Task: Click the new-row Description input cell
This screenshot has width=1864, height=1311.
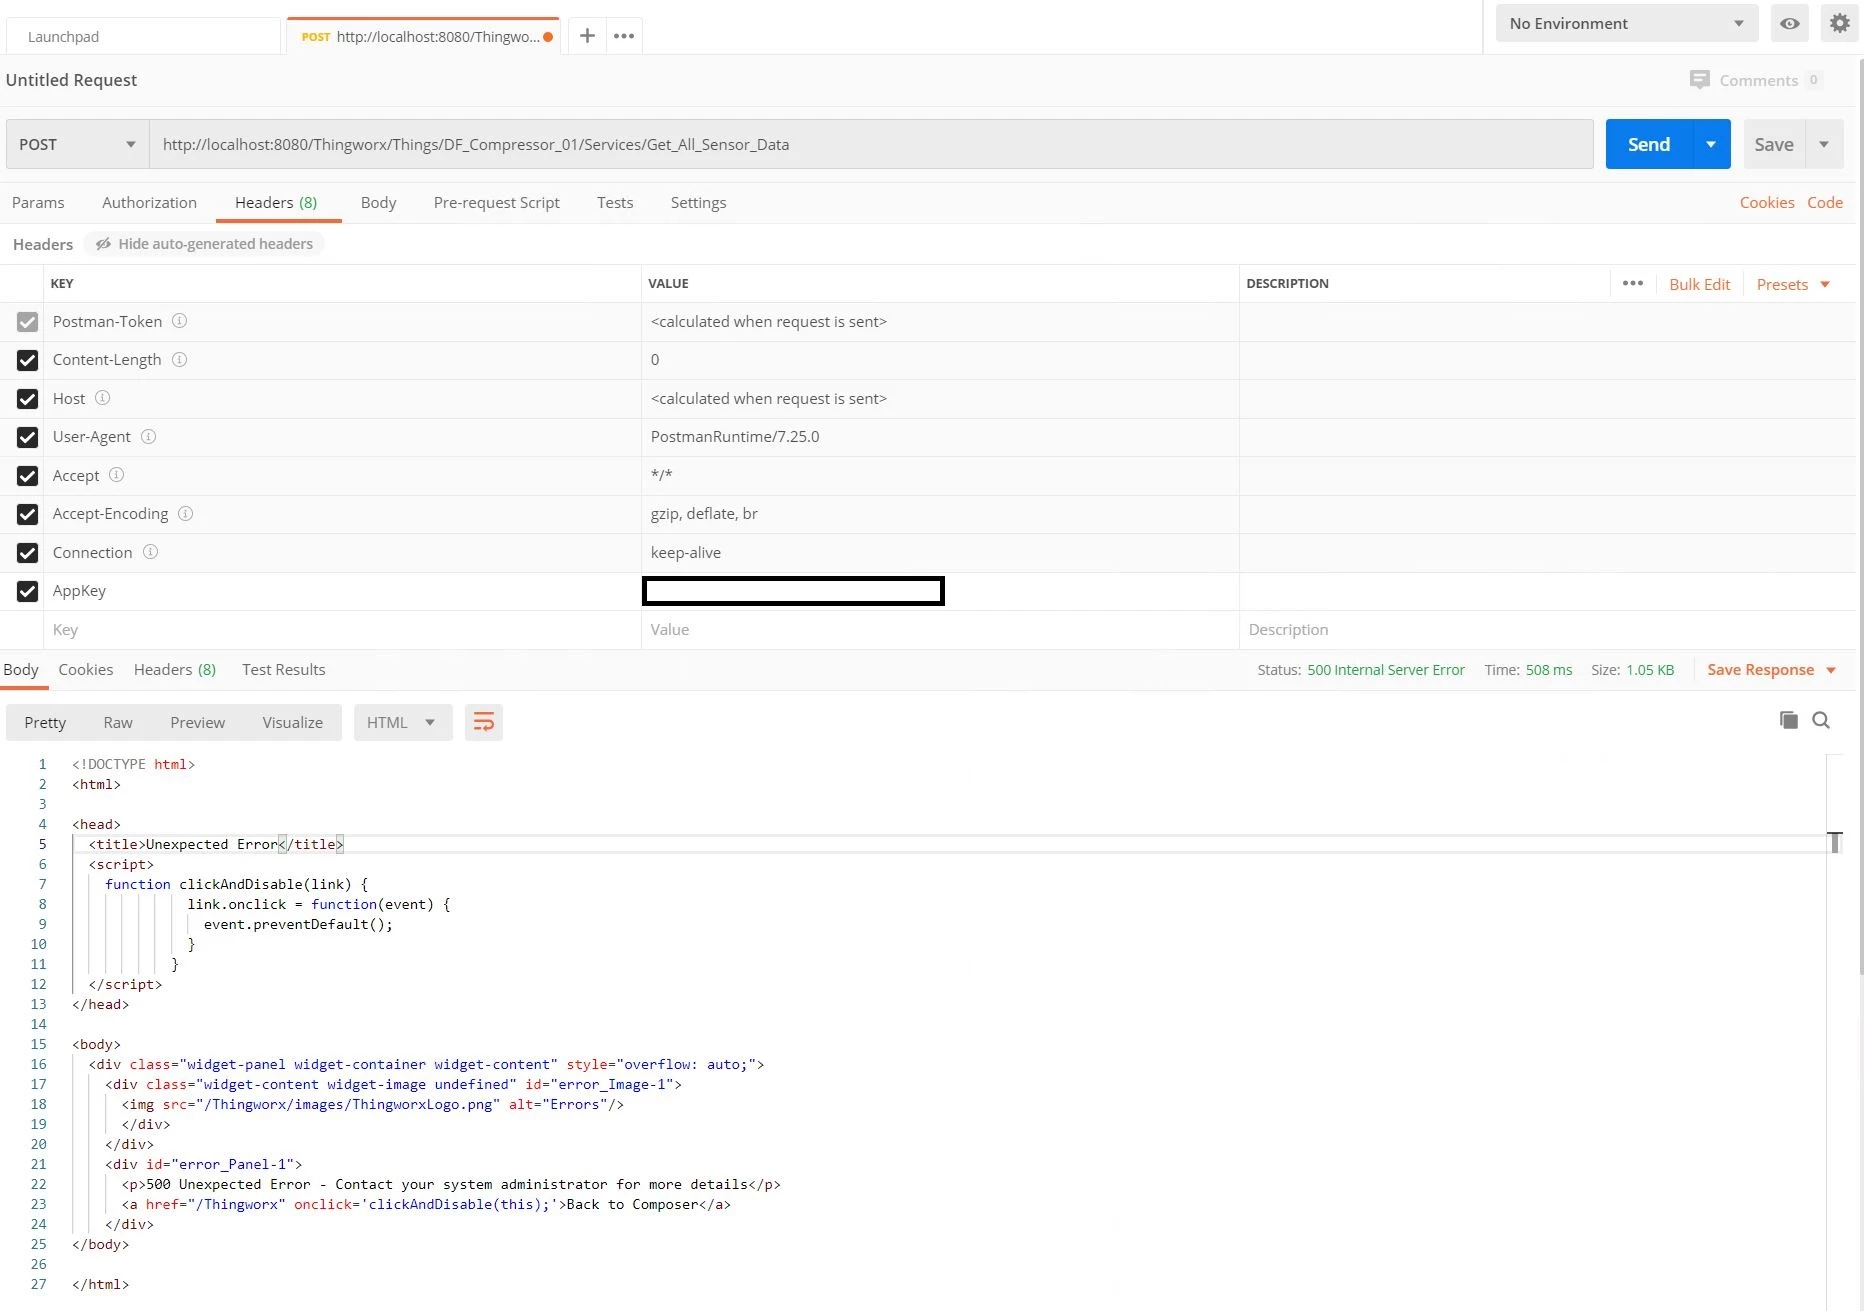Action: pyautogui.click(x=1547, y=629)
